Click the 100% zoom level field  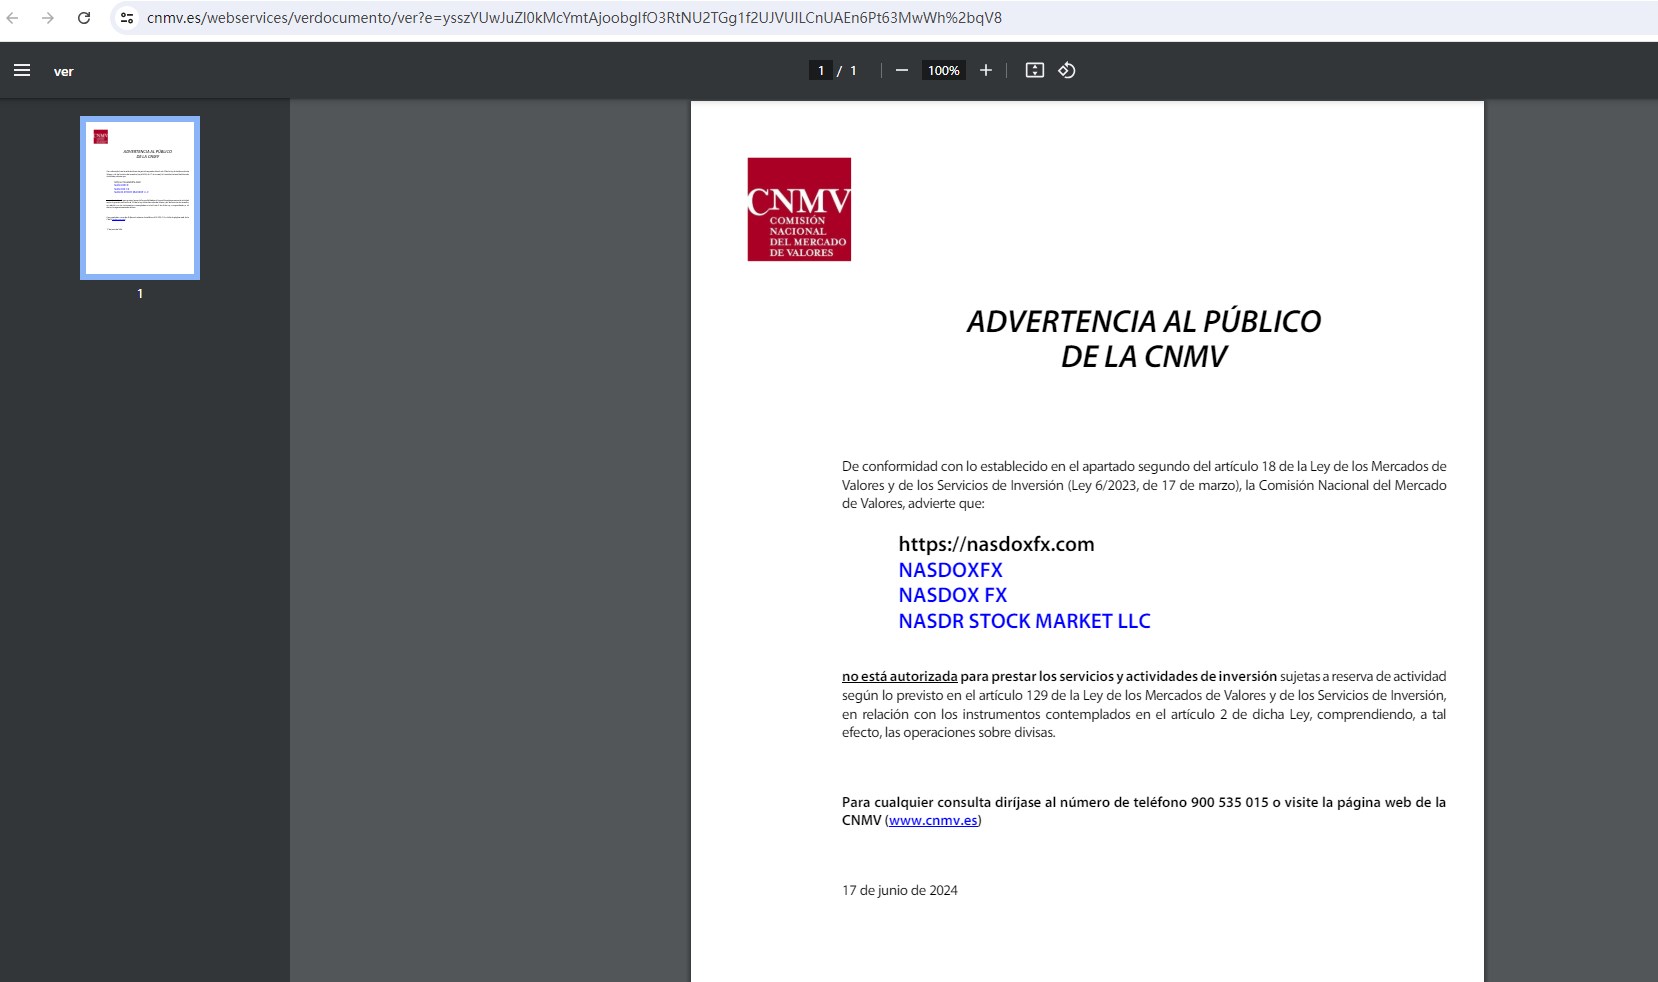click(x=944, y=70)
